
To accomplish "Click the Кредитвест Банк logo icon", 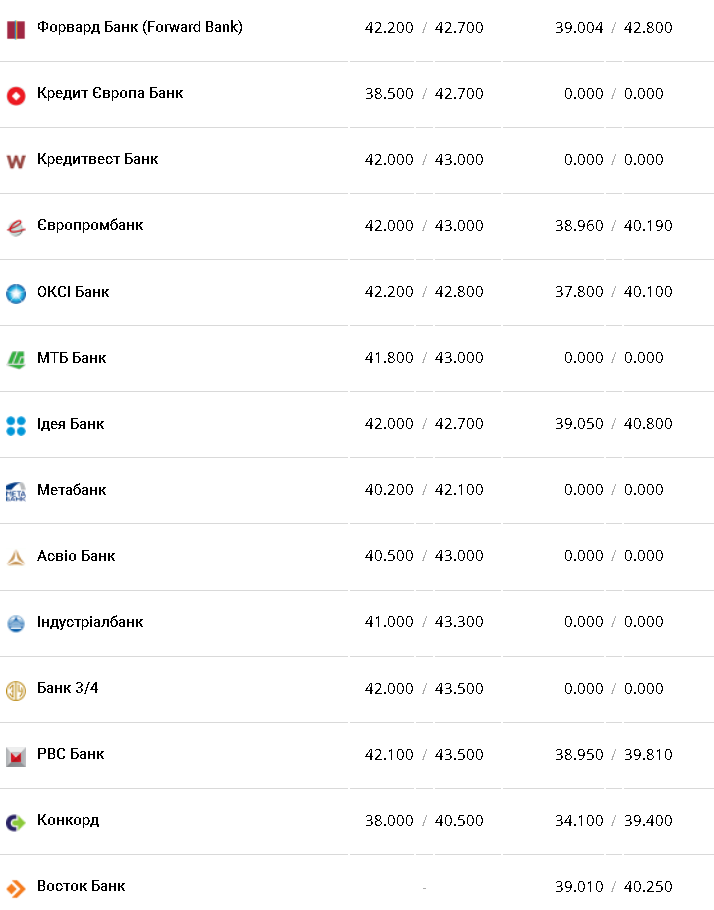I will [16, 161].
